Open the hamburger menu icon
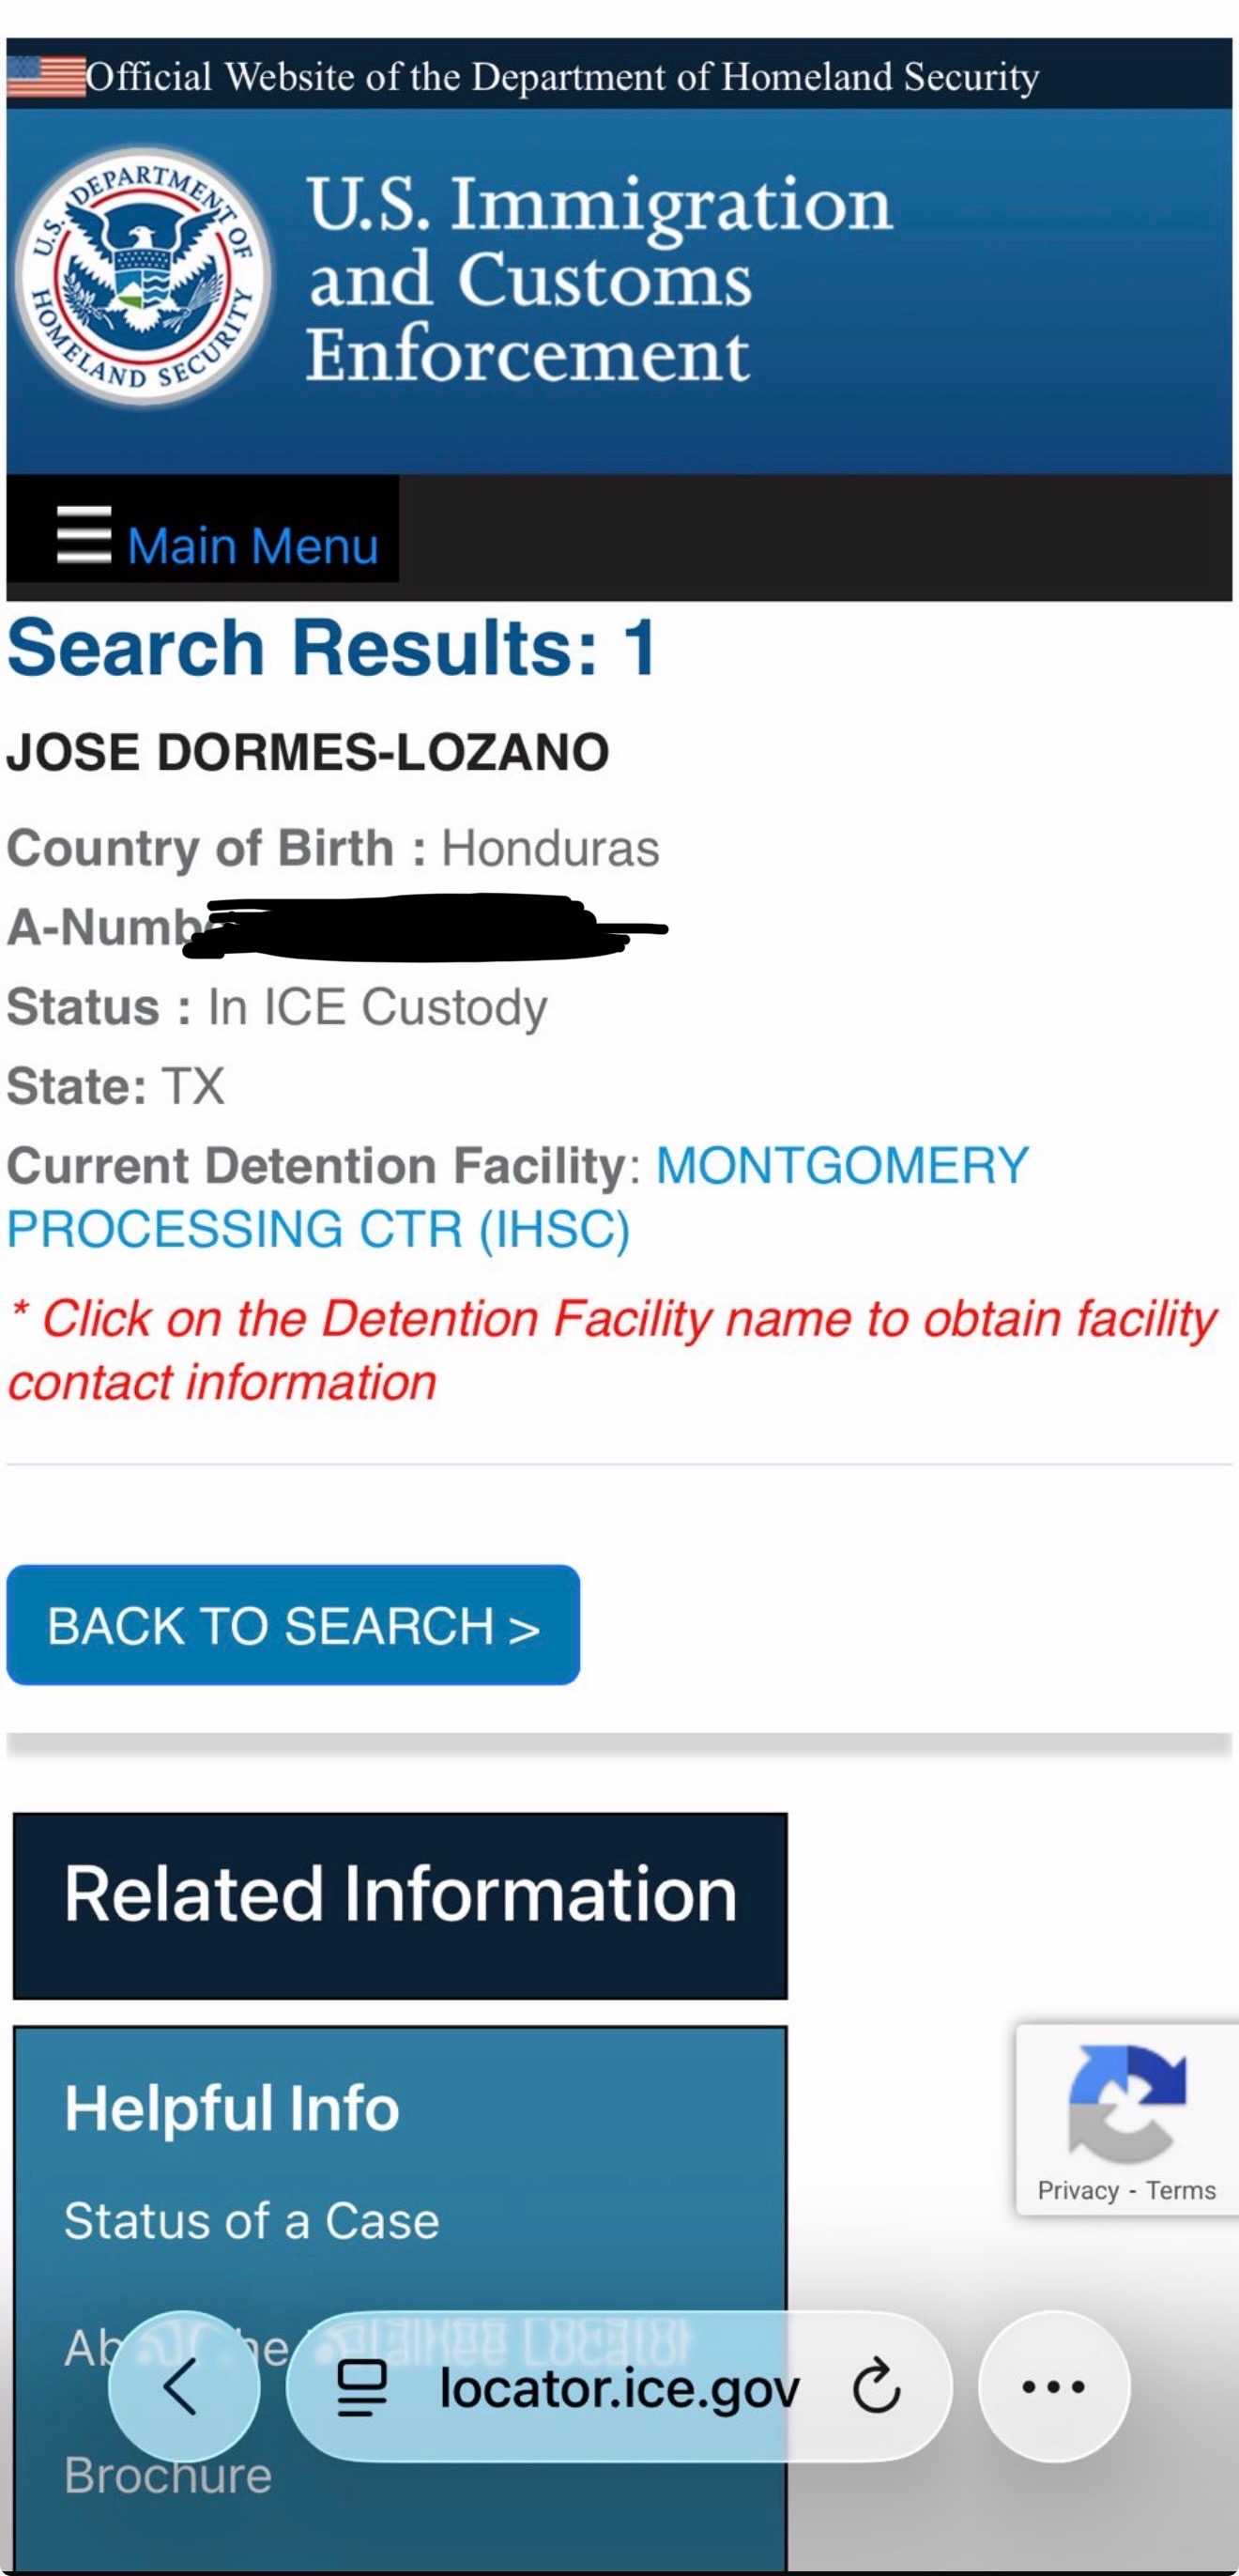This screenshot has height=2576, width=1239. pos(84,535)
